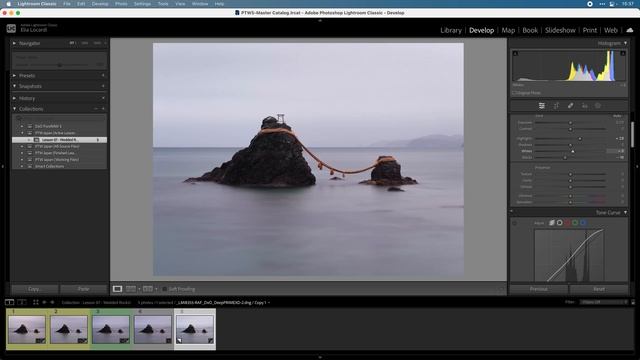Collapse the Tone Curve panel
This screenshot has width=640, height=360.
coord(625,213)
